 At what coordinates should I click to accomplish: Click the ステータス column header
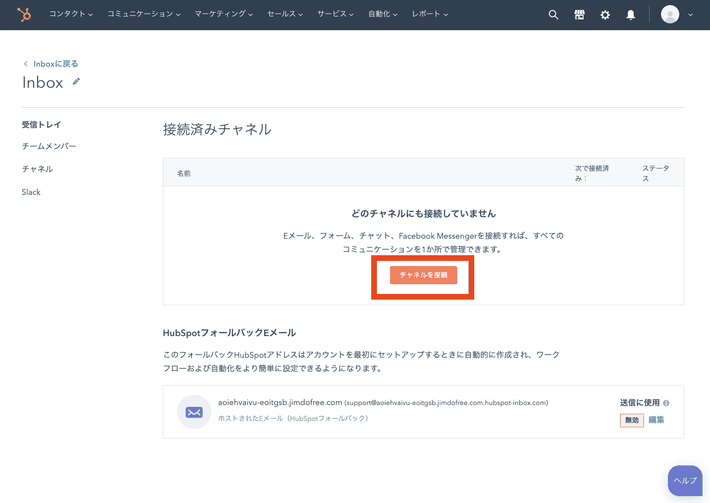pos(655,173)
